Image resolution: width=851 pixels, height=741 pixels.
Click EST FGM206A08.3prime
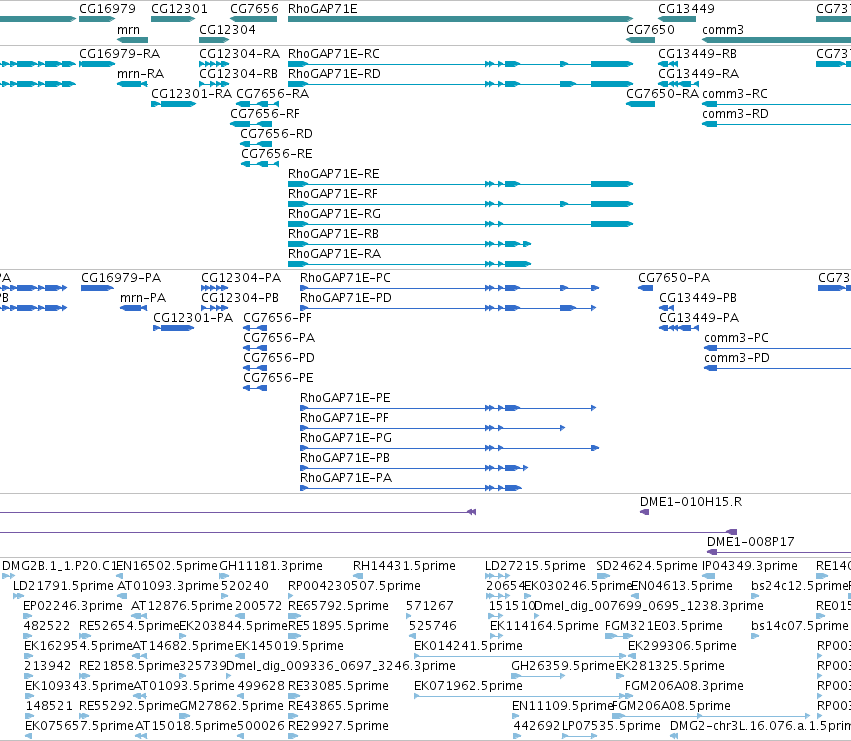pyautogui.click(x=684, y=687)
